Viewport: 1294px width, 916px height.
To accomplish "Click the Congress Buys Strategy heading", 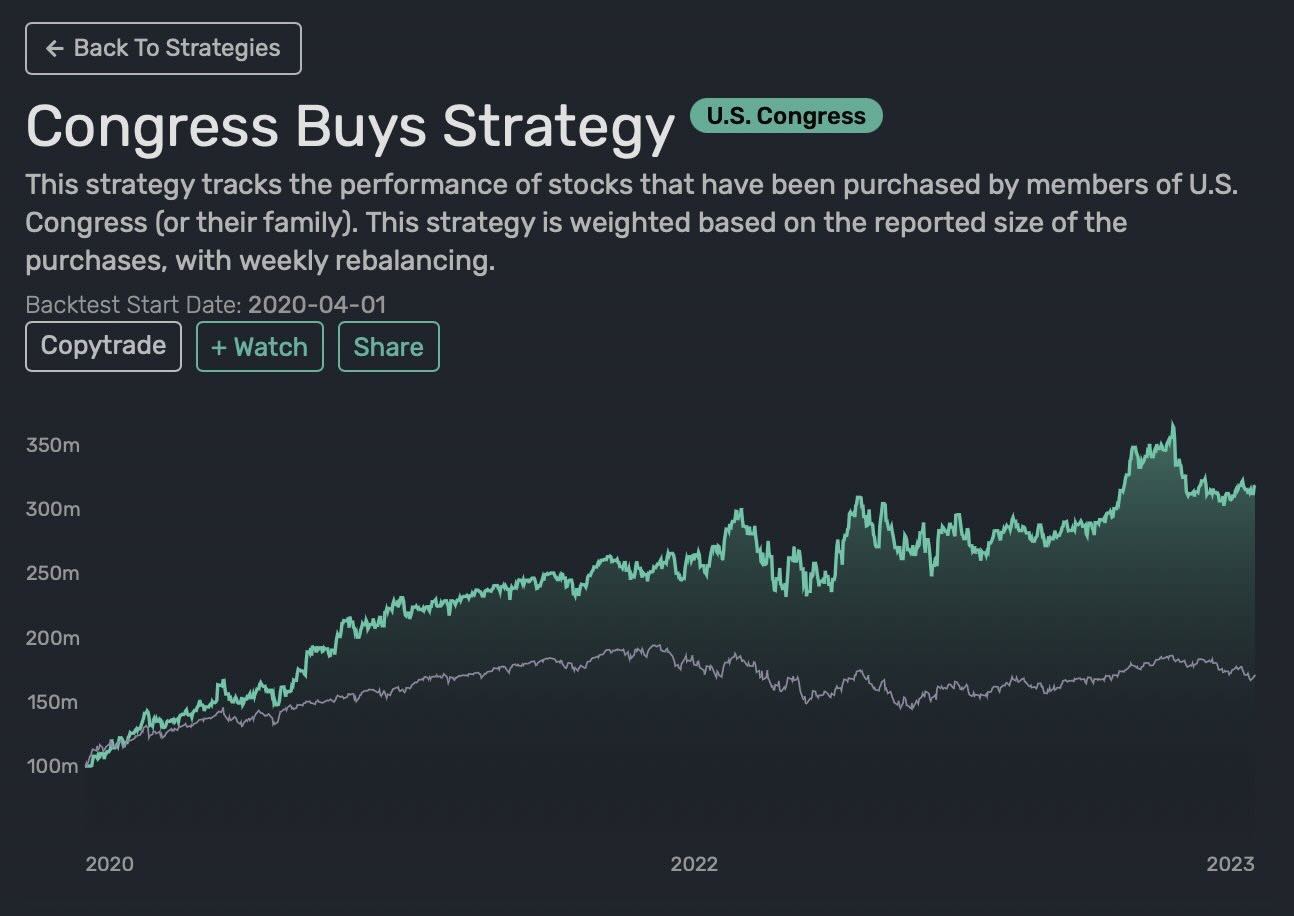I will pos(350,127).
